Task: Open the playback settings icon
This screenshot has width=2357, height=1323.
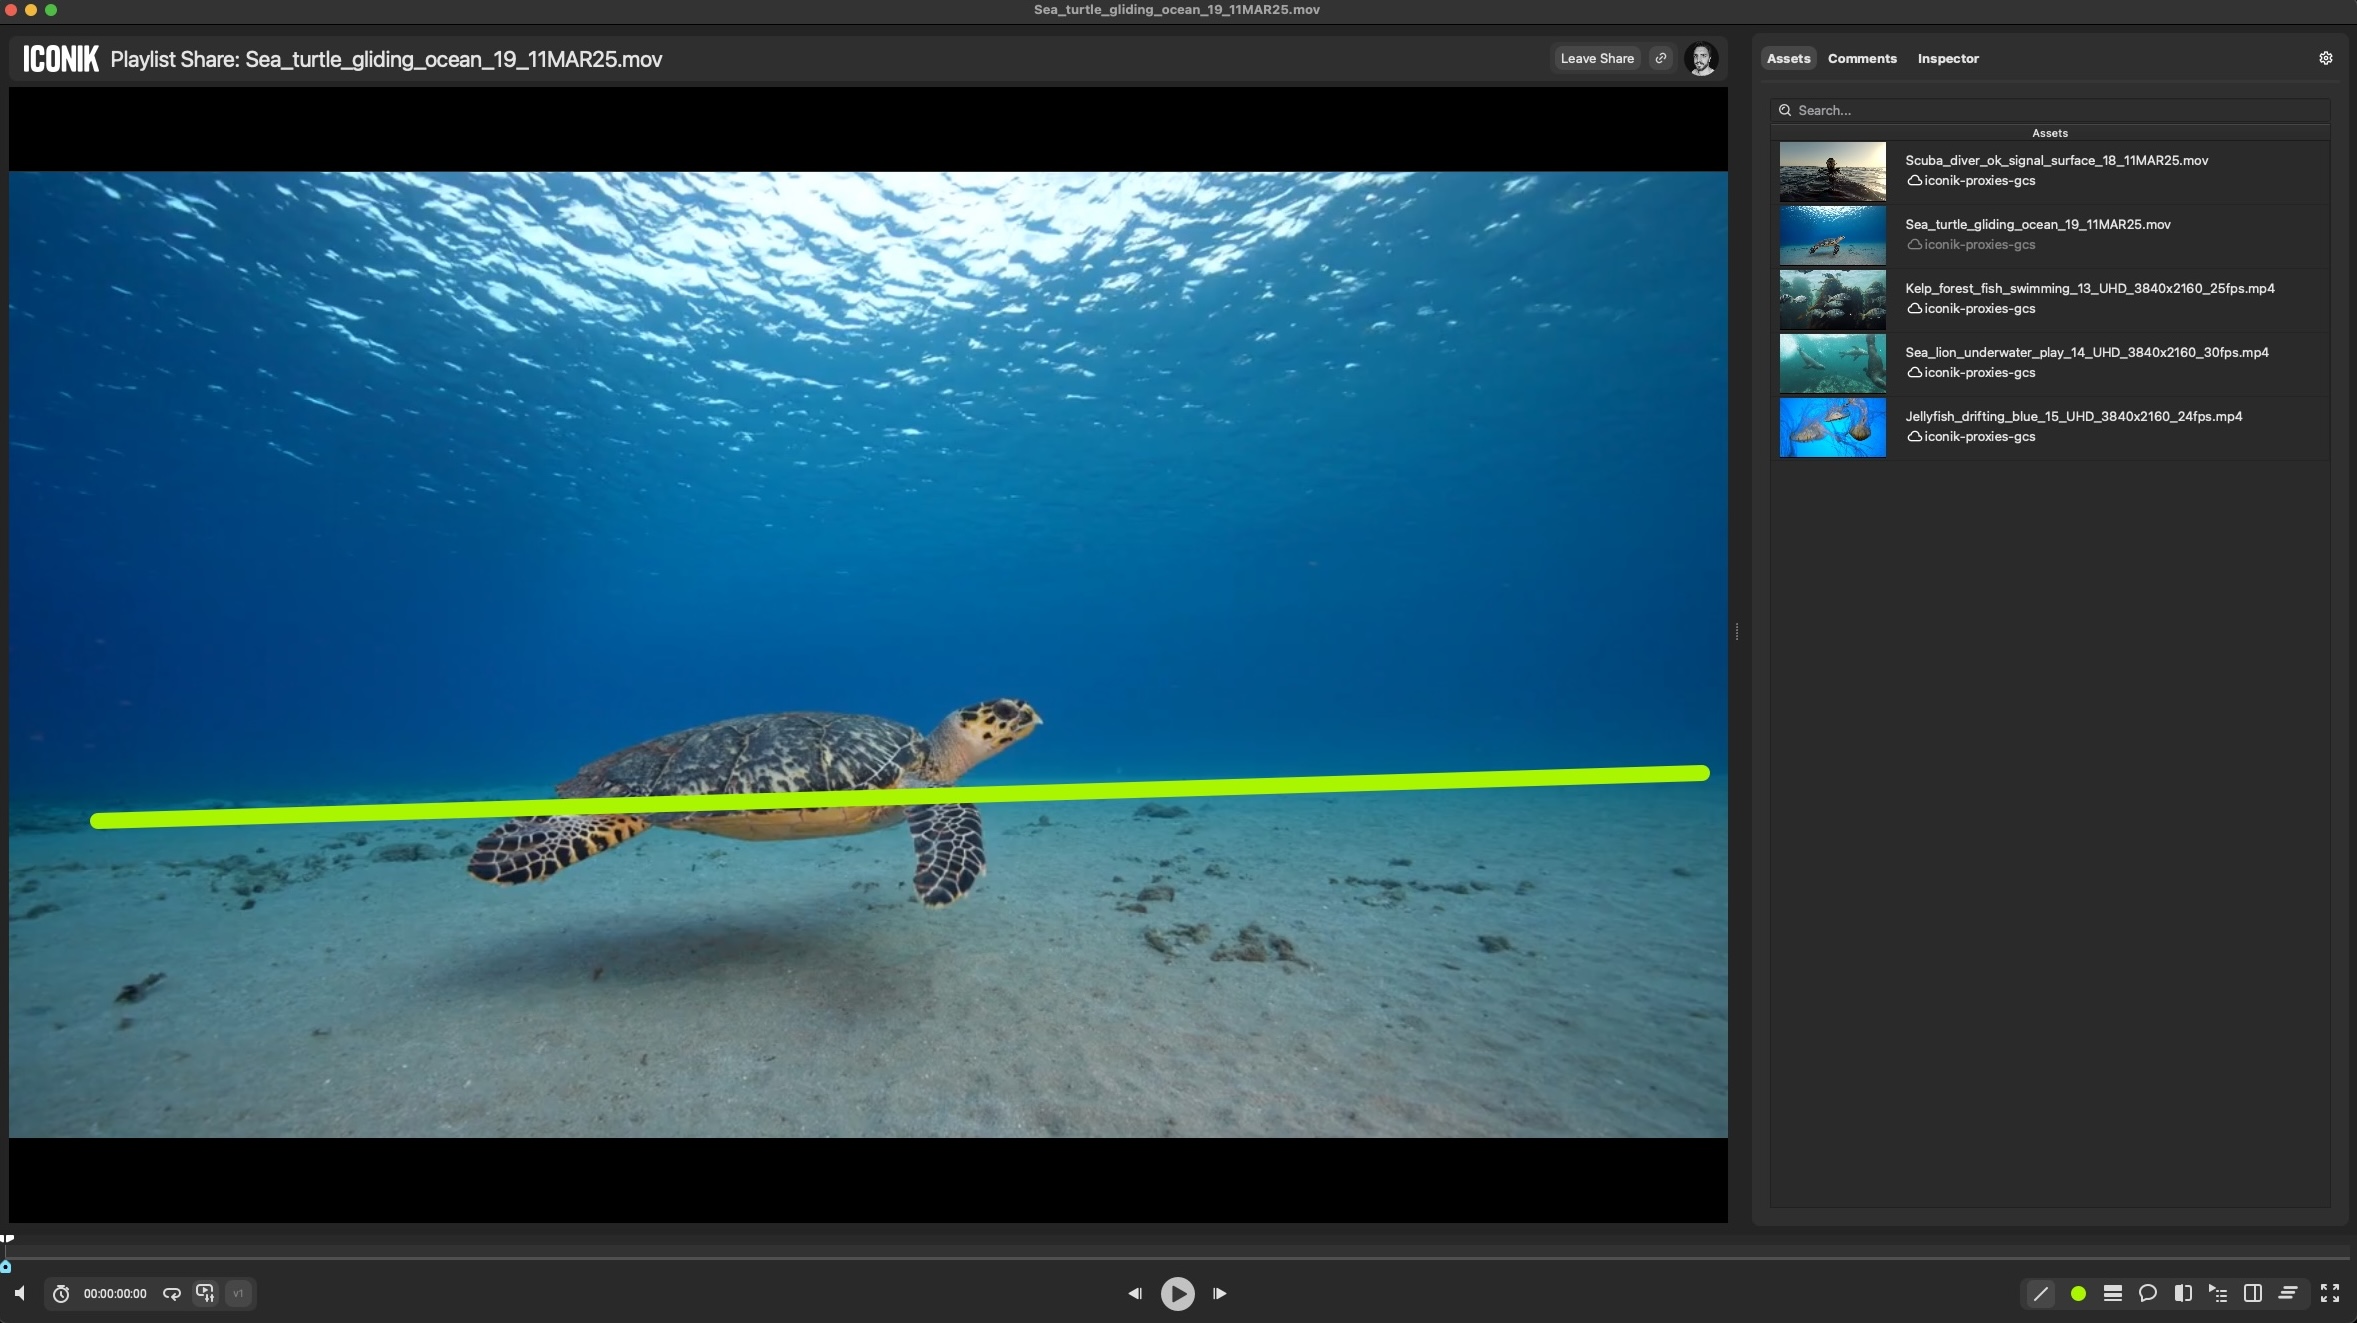Action: pos(205,1293)
